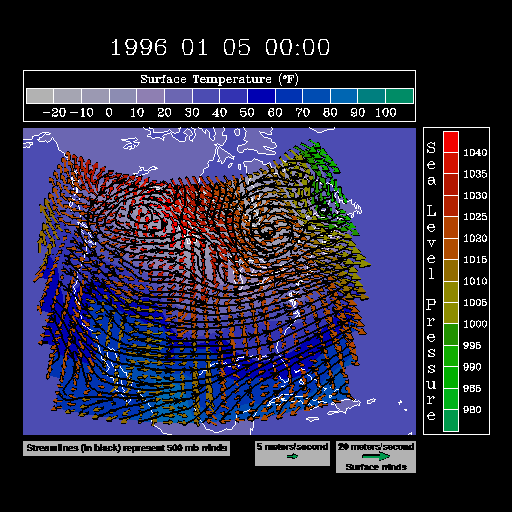Click the 20 meters/second large green arrow

[x=376, y=456]
